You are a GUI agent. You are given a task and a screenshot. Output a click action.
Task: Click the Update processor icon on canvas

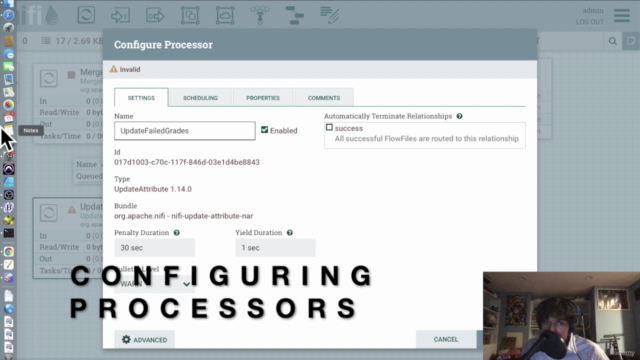49,213
